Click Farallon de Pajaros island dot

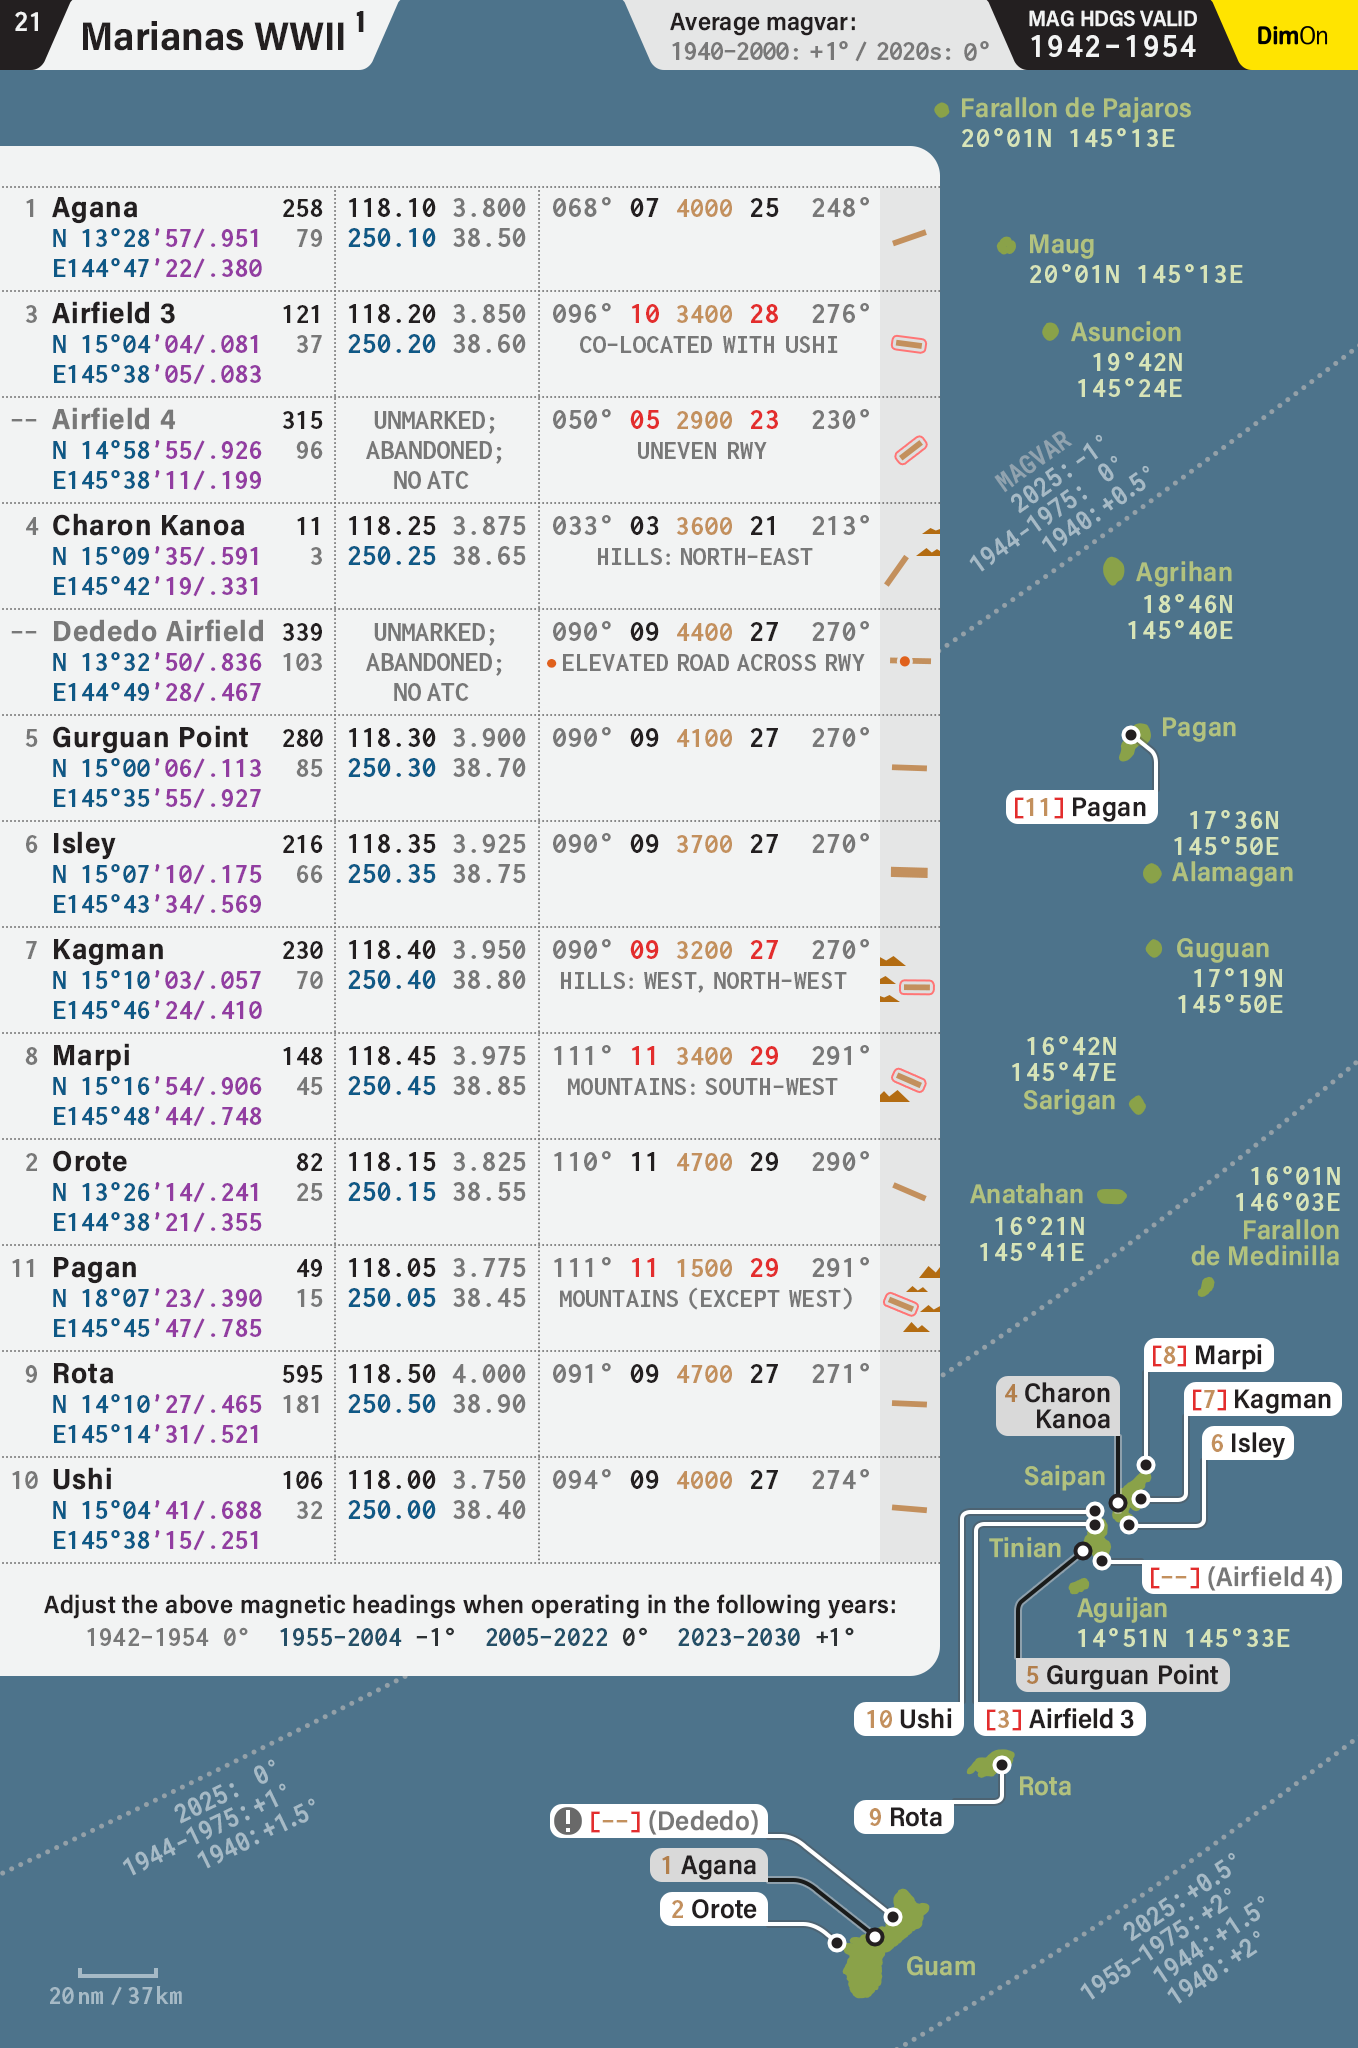pos(941,110)
